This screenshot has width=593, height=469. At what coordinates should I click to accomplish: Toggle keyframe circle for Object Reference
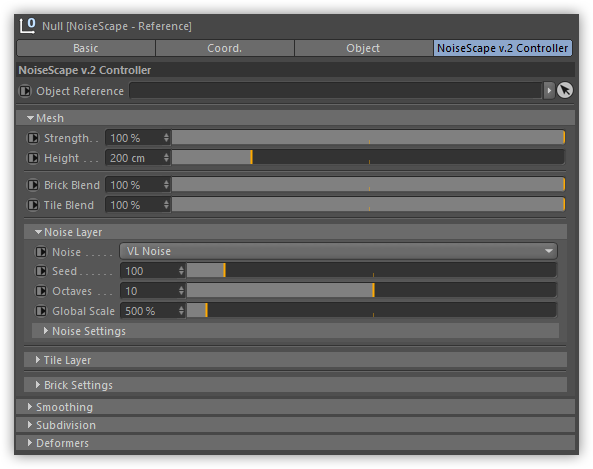tap(25, 91)
